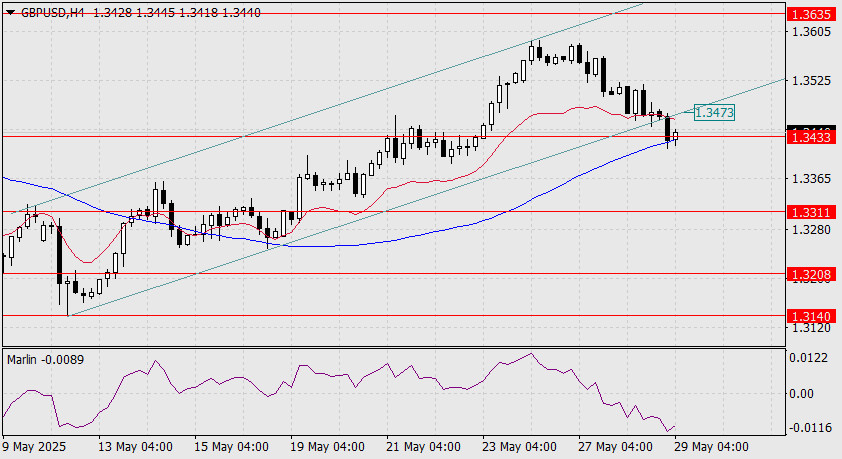Click the -0.0116 Marlin scale value
842x459 pixels.
click(809, 428)
